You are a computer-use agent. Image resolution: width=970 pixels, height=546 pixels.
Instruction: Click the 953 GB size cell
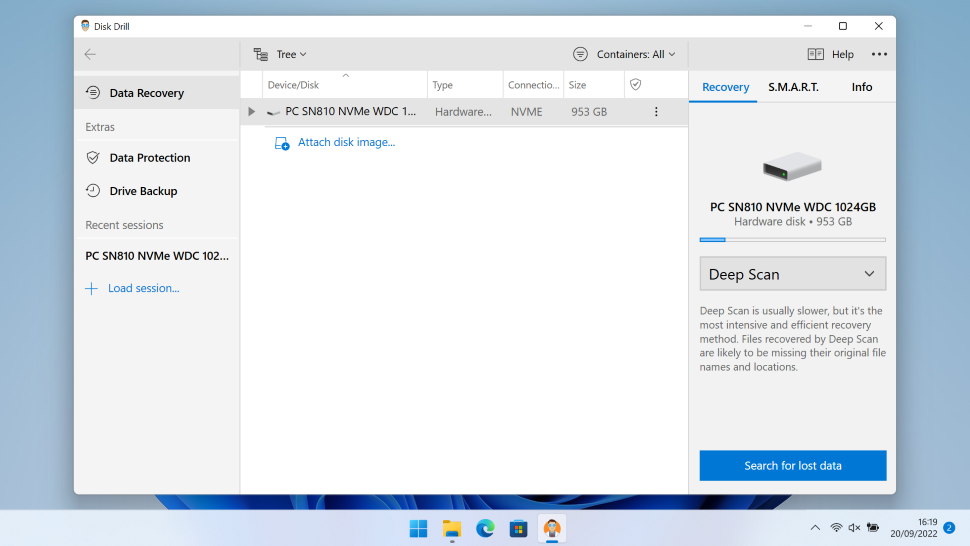click(588, 112)
